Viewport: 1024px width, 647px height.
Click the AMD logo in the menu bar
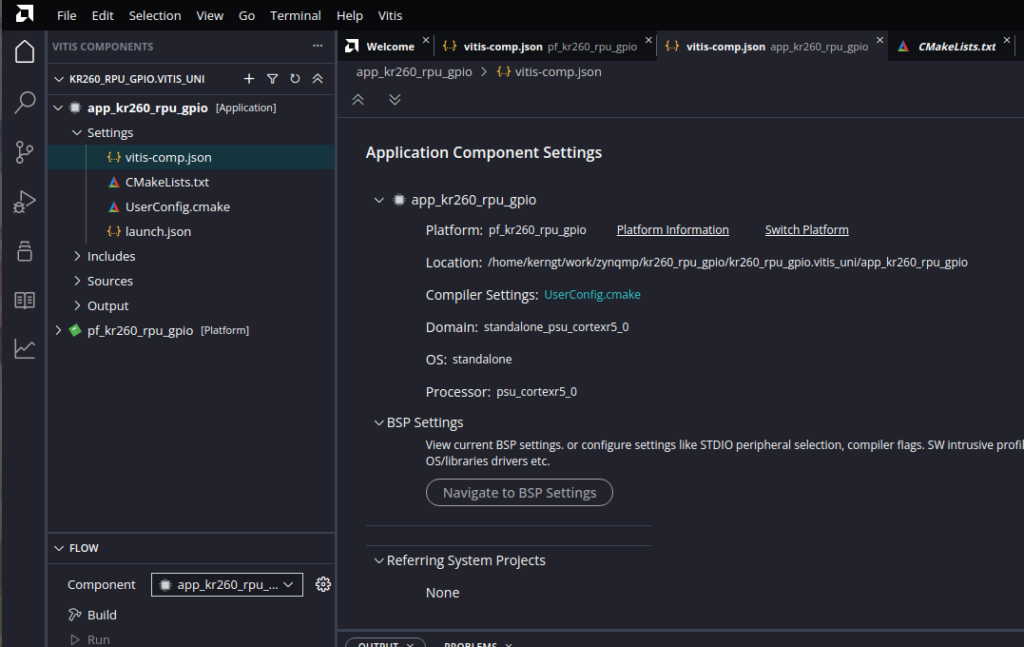tap(24, 14)
